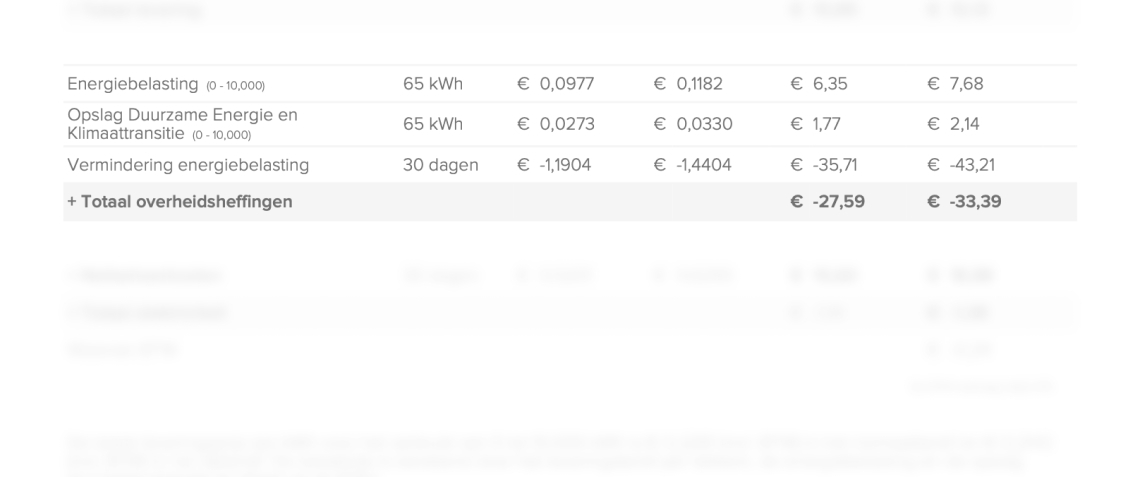
Task: Click the € 1,77 amount
Action: (816, 124)
